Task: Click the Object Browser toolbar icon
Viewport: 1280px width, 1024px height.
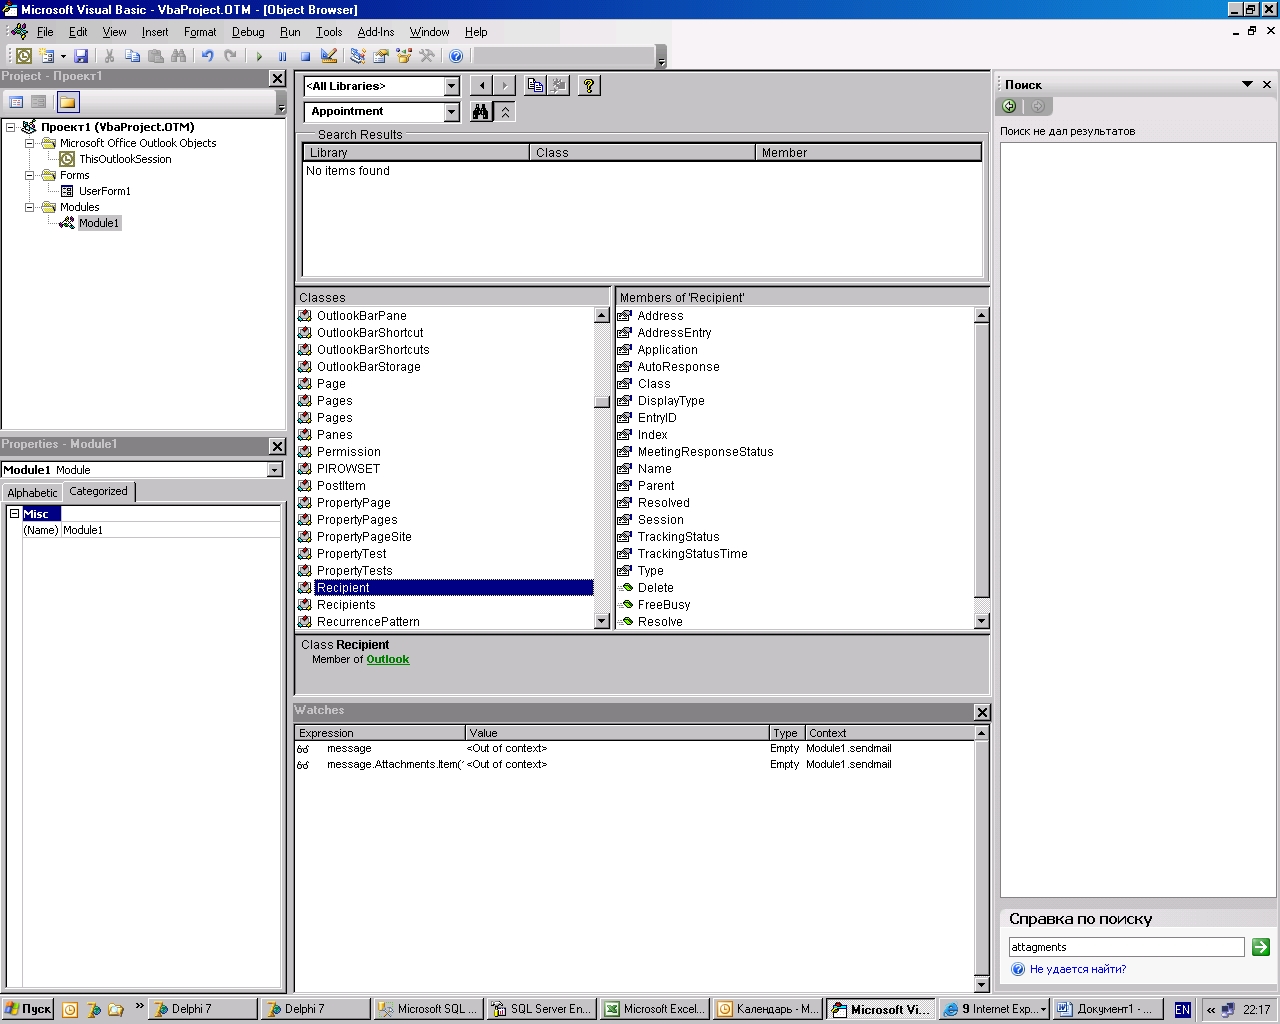Action: pos(404,56)
